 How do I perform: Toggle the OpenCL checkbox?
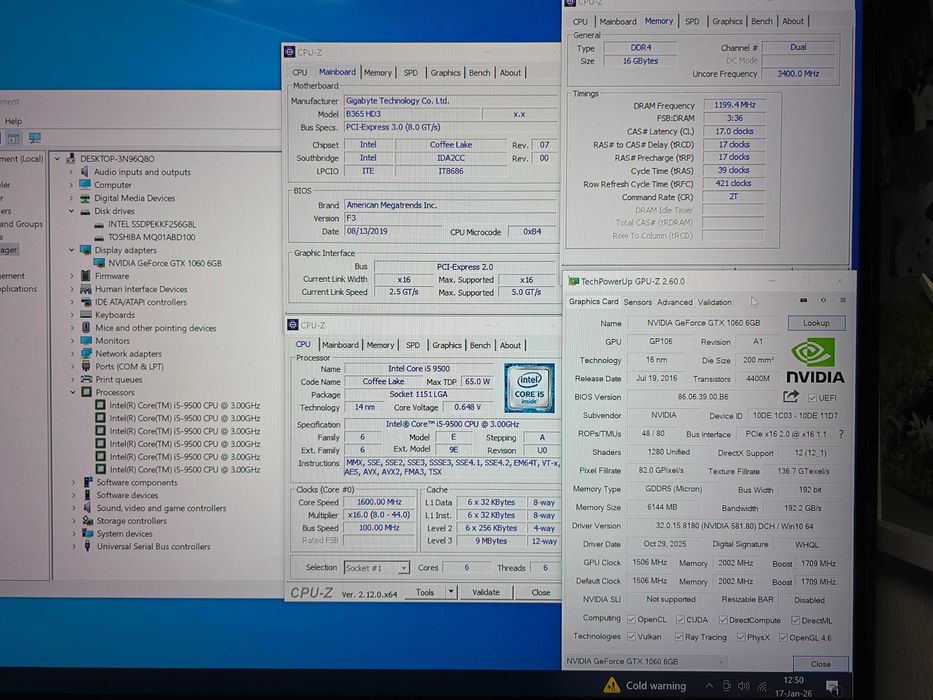pos(631,619)
